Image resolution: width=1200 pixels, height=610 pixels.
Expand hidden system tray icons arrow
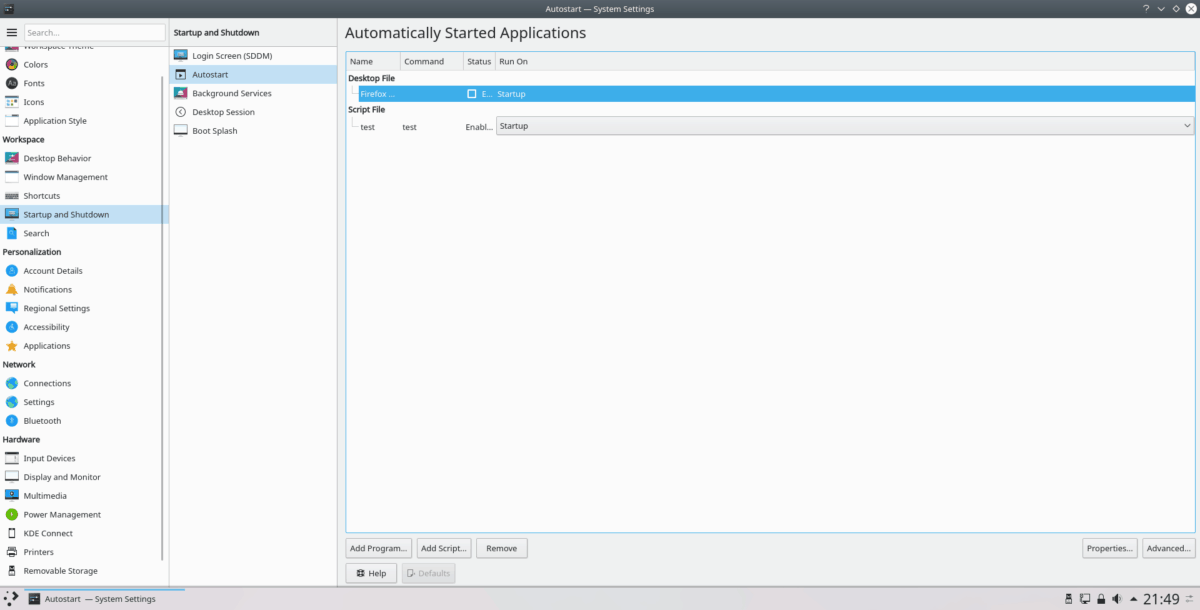[1132, 599]
